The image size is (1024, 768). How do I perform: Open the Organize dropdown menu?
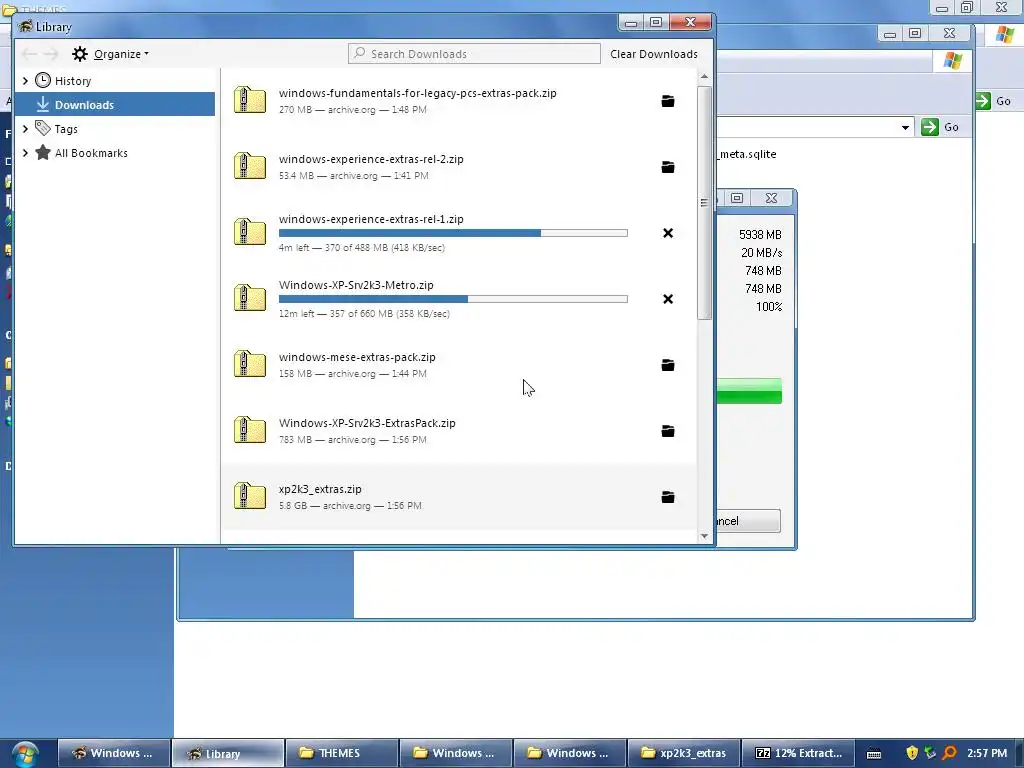tap(121, 54)
